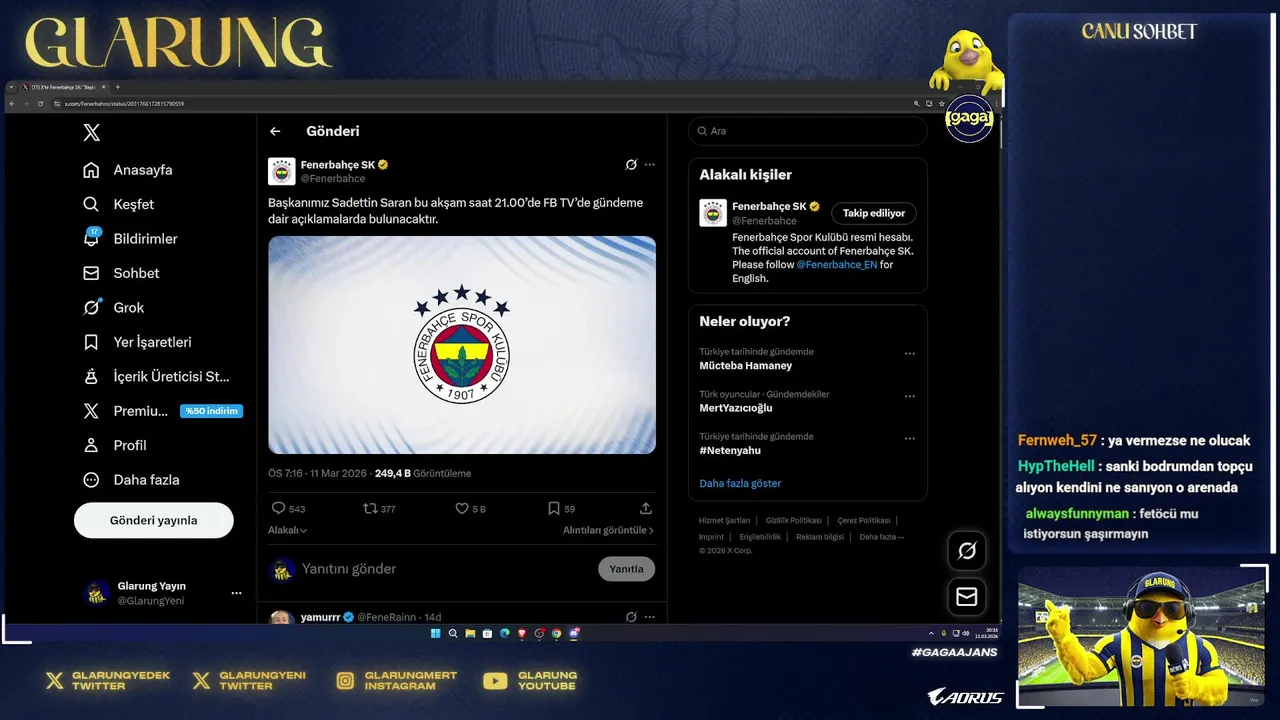This screenshot has height=720, width=1280.
Task: Open more options for #Netenyahu trend
Action: coord(910,438)
